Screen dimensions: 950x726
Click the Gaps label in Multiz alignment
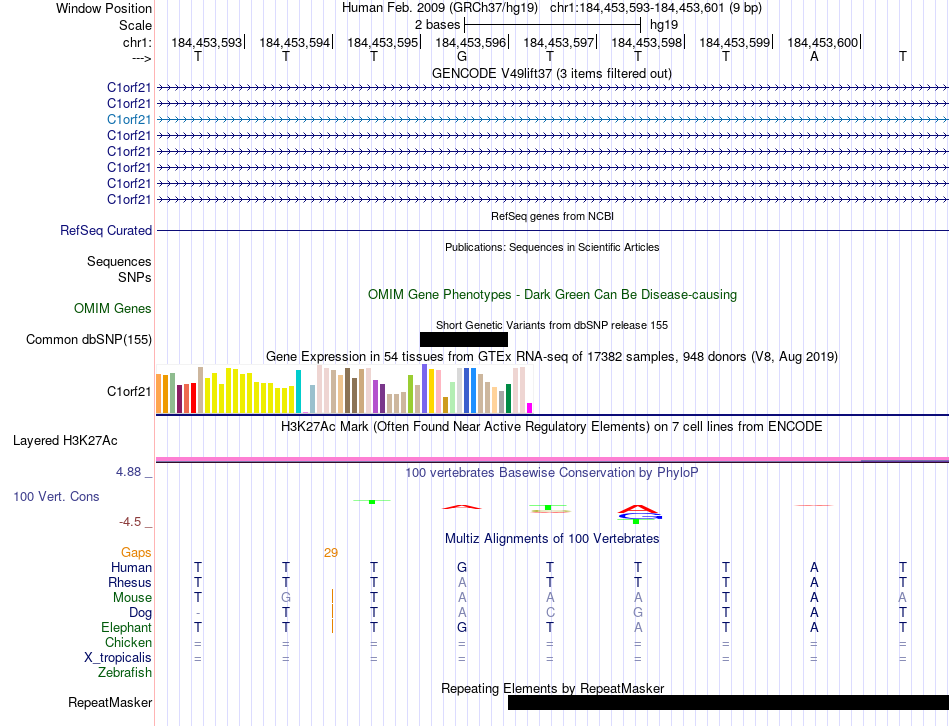point(136,552)
